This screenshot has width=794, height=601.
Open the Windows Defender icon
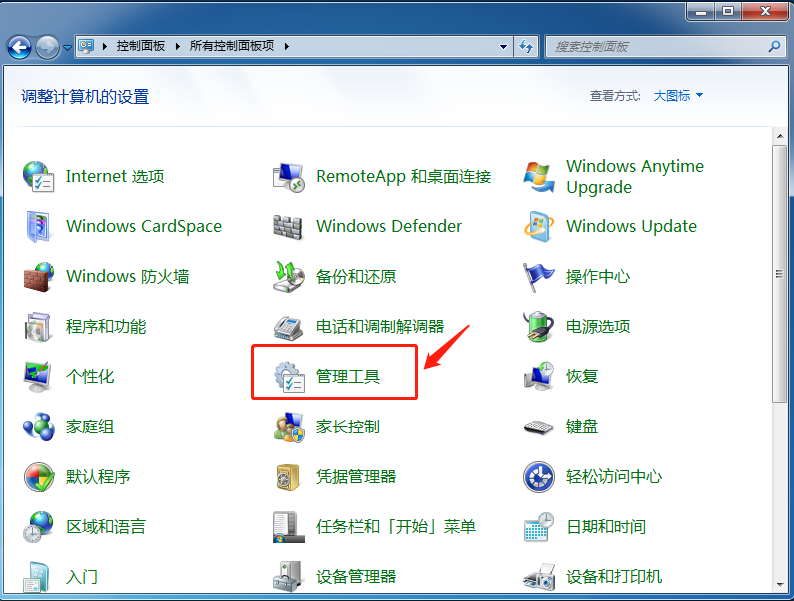click(x=288, y=227)
